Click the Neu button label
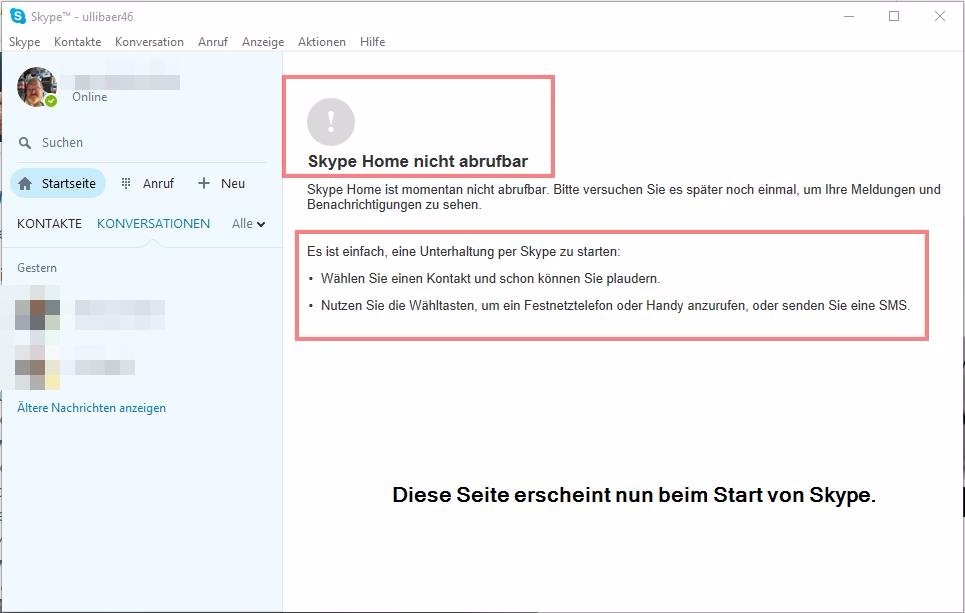This screenshot has width=965, height=613. tap(233, 183)
